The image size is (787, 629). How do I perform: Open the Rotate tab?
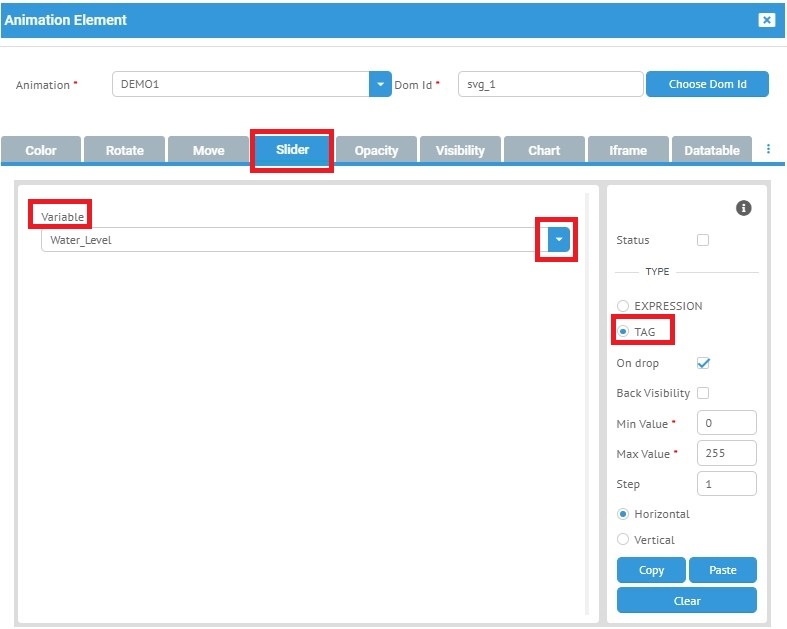pyautogui.click(x=125, y=150)
